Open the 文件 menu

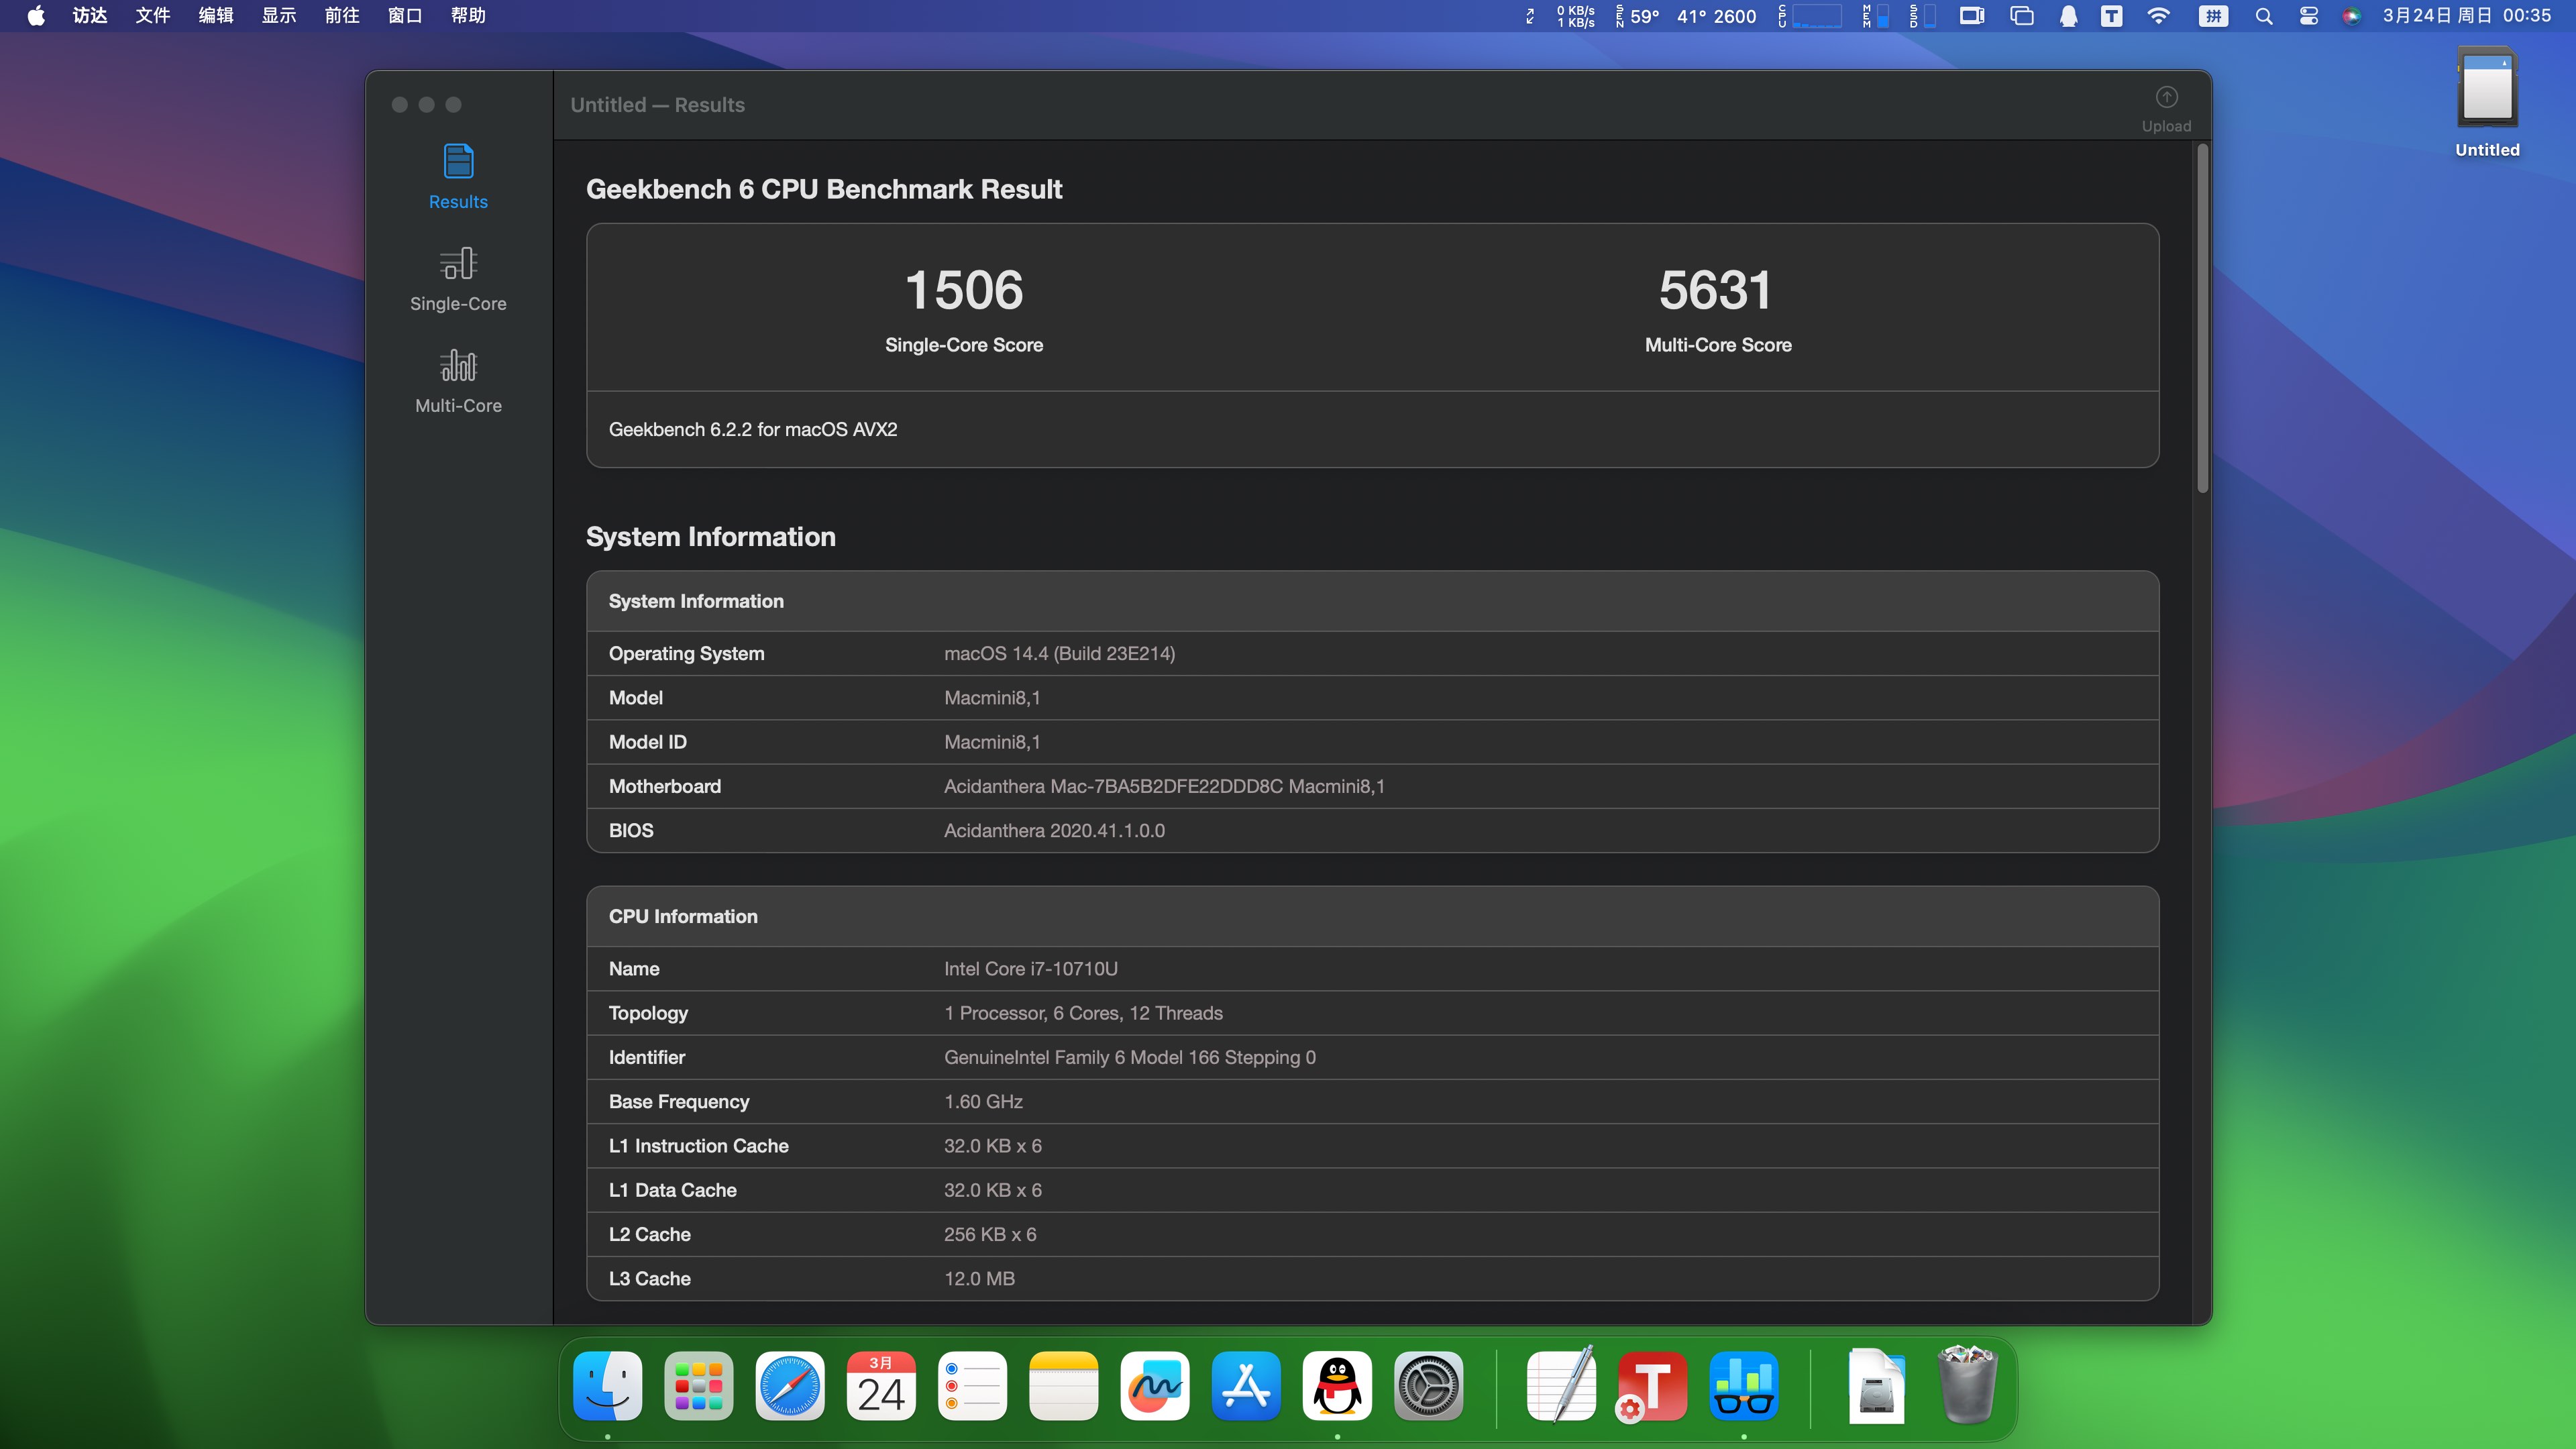click(x=152, y=16)
